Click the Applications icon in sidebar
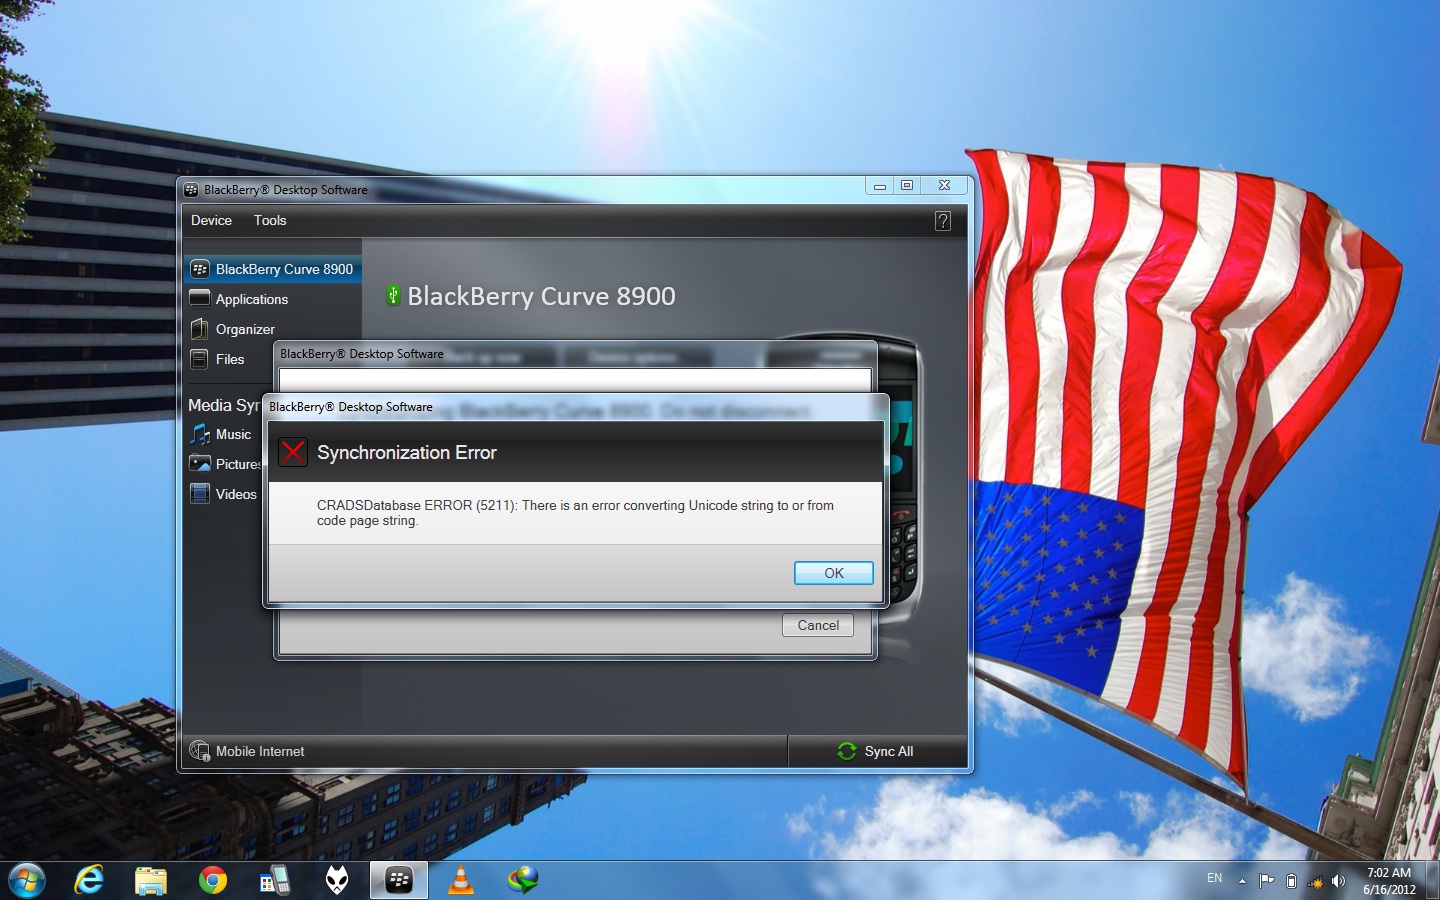Viewport: 1440px width, 900px height. pyautogui.click(x=200, y=298)
